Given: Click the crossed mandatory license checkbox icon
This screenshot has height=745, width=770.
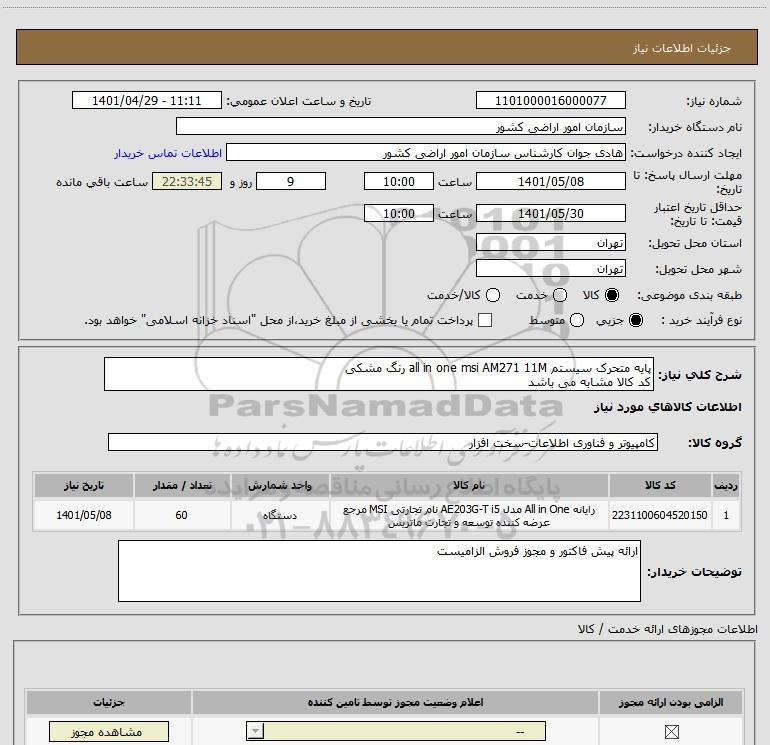Looking at the screenshot, I should [x=671, y=732].
